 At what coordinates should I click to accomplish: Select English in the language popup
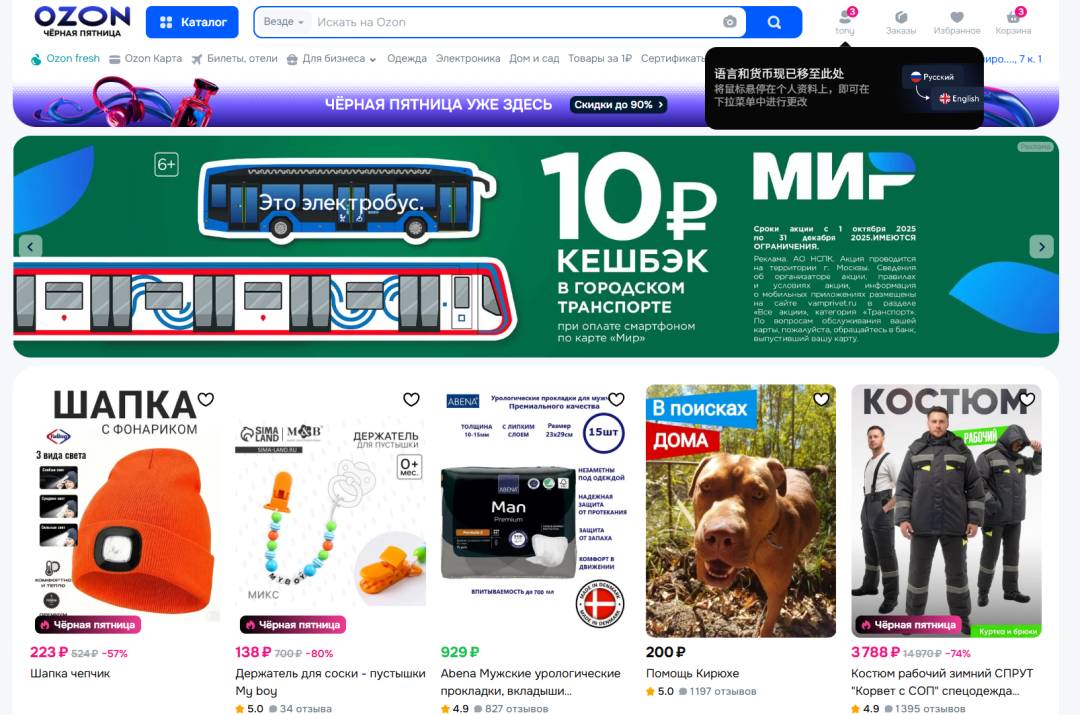tap(959, 99)
